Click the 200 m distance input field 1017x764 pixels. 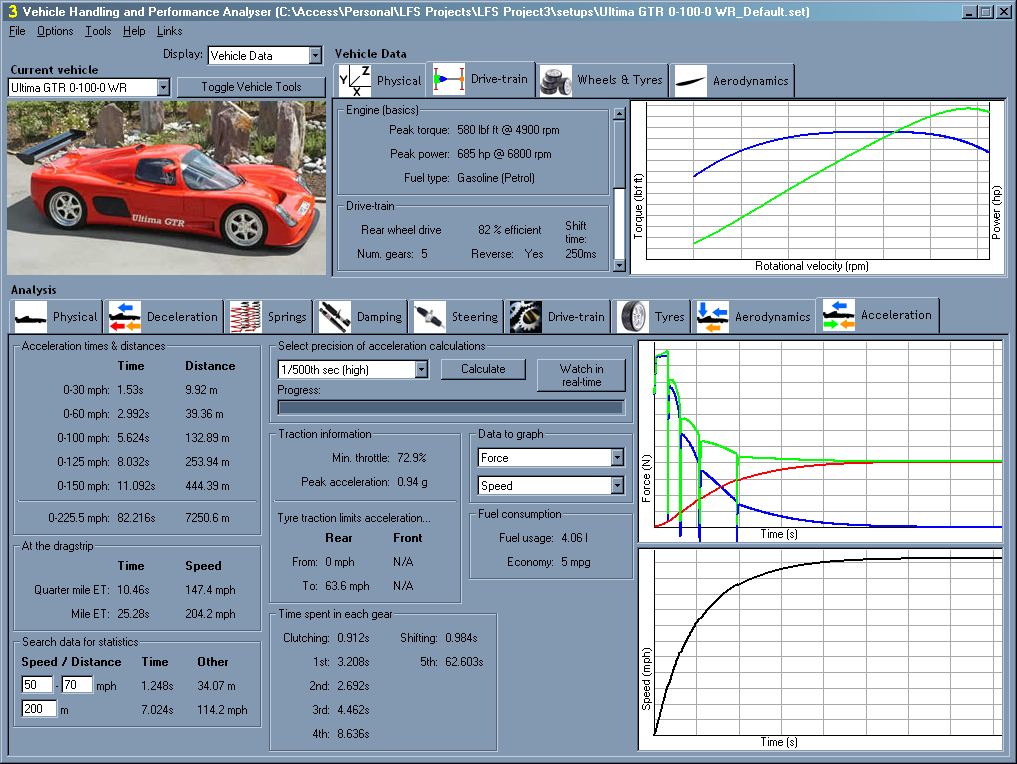[x=39, y=709]
